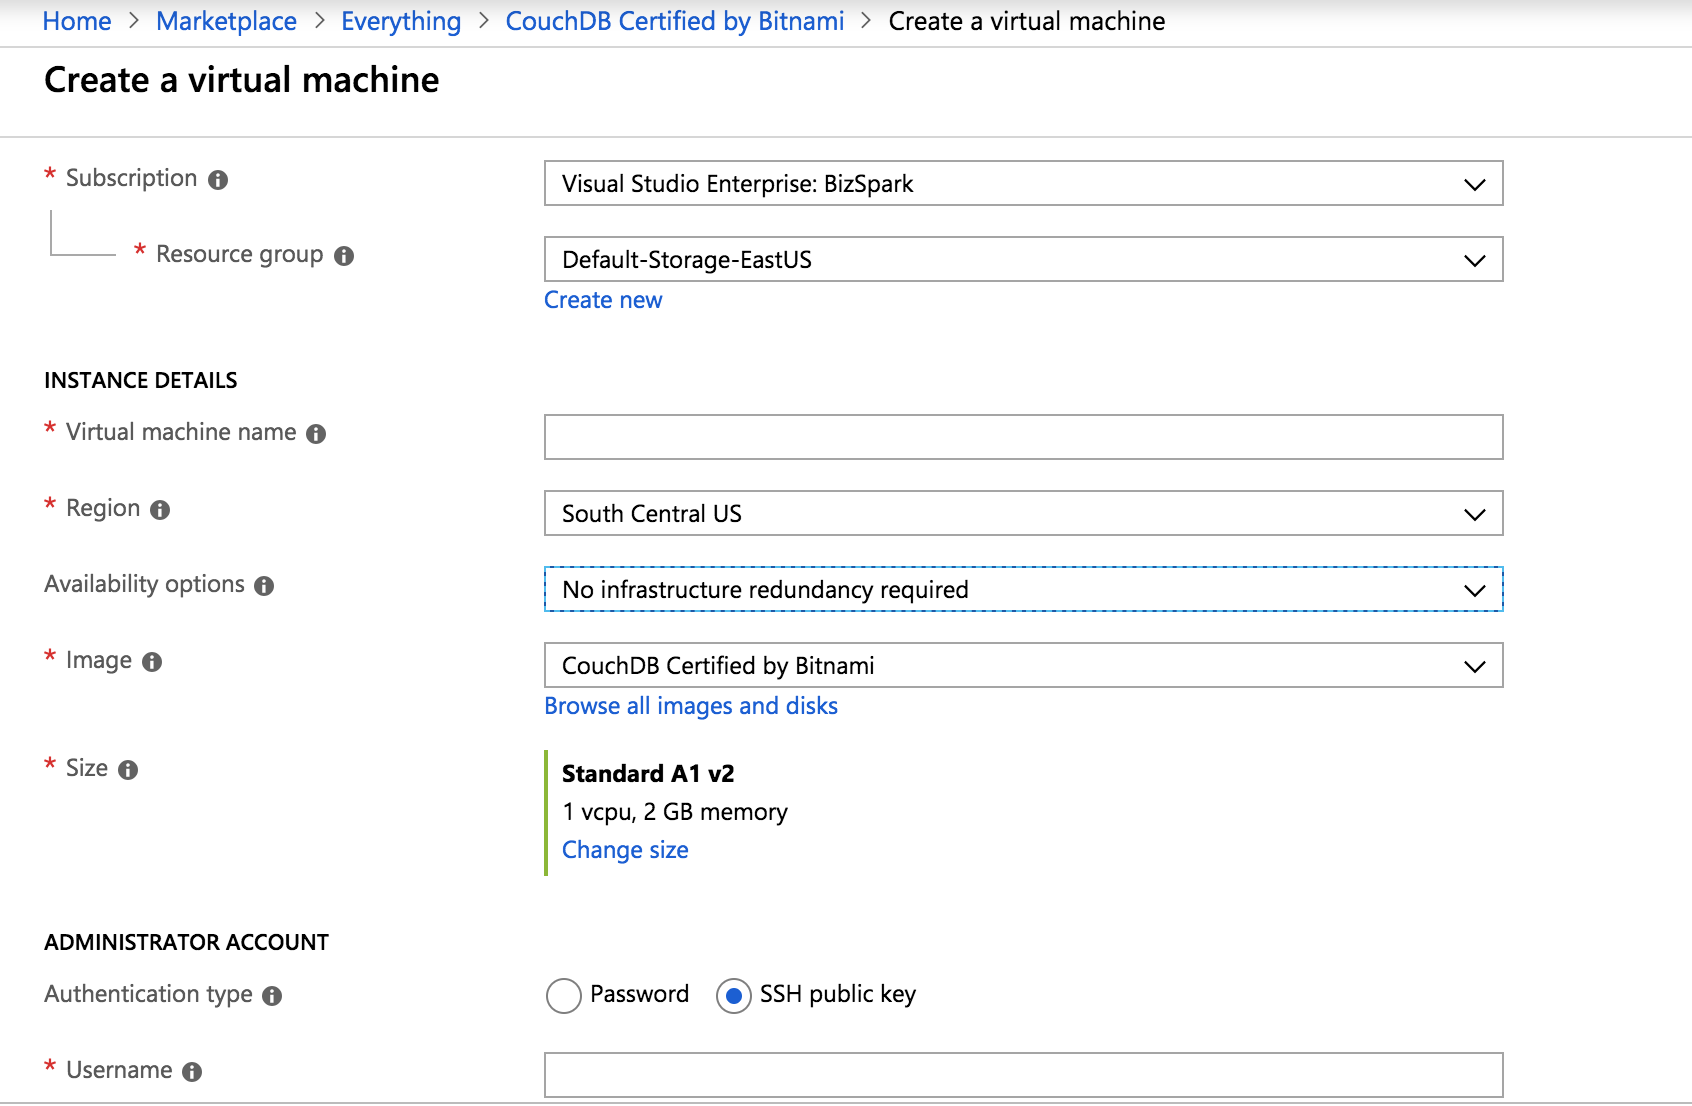Show the Size info tooltip icon
The height and width of the screenshot is (1106, 1692).
pos(128,770)
